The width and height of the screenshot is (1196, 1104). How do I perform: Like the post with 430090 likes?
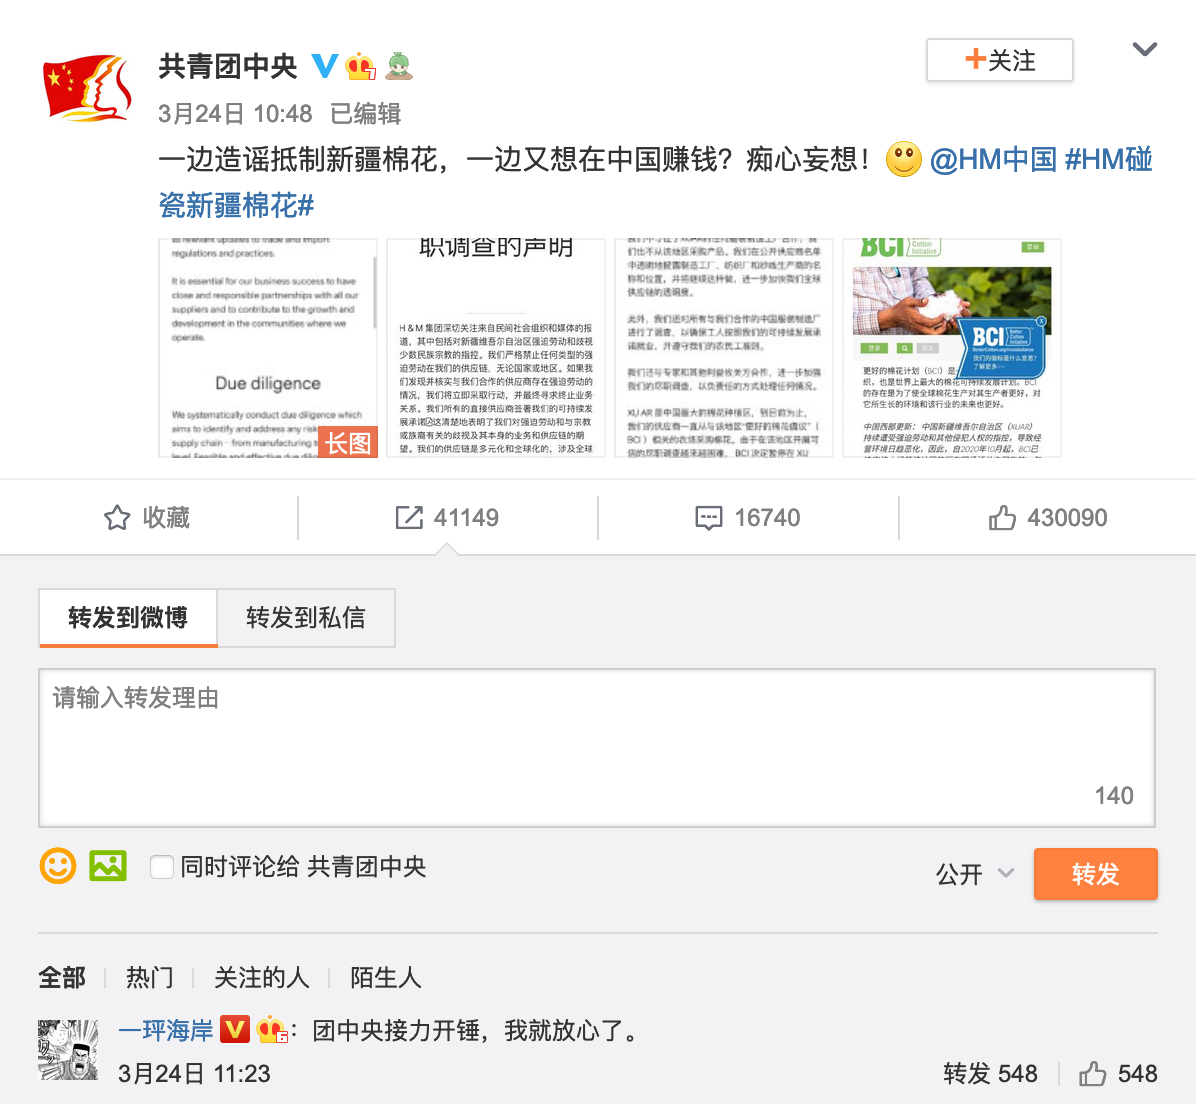point(1047,517)
